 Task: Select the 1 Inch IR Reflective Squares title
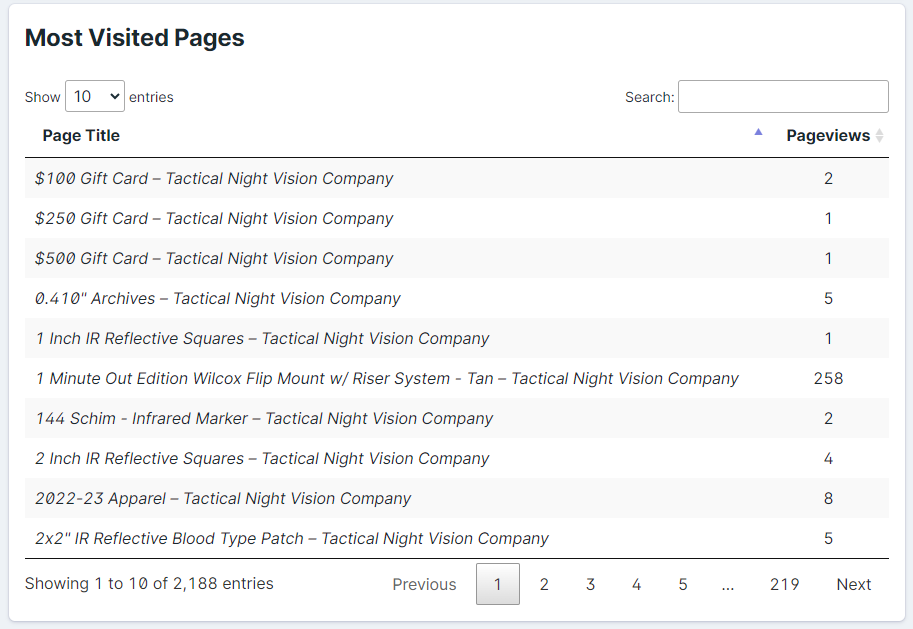point(262,338)
